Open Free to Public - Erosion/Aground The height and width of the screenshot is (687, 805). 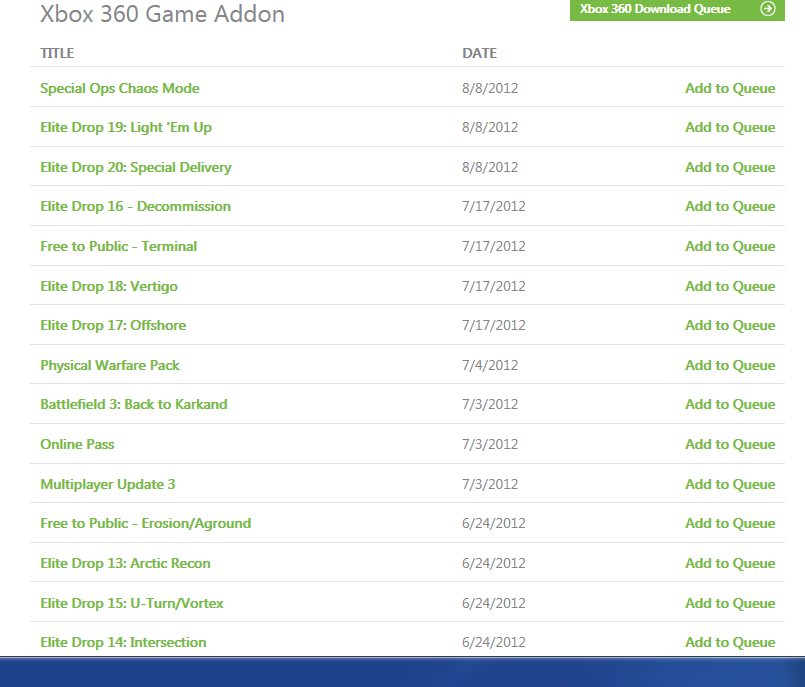tap(146, 524)
